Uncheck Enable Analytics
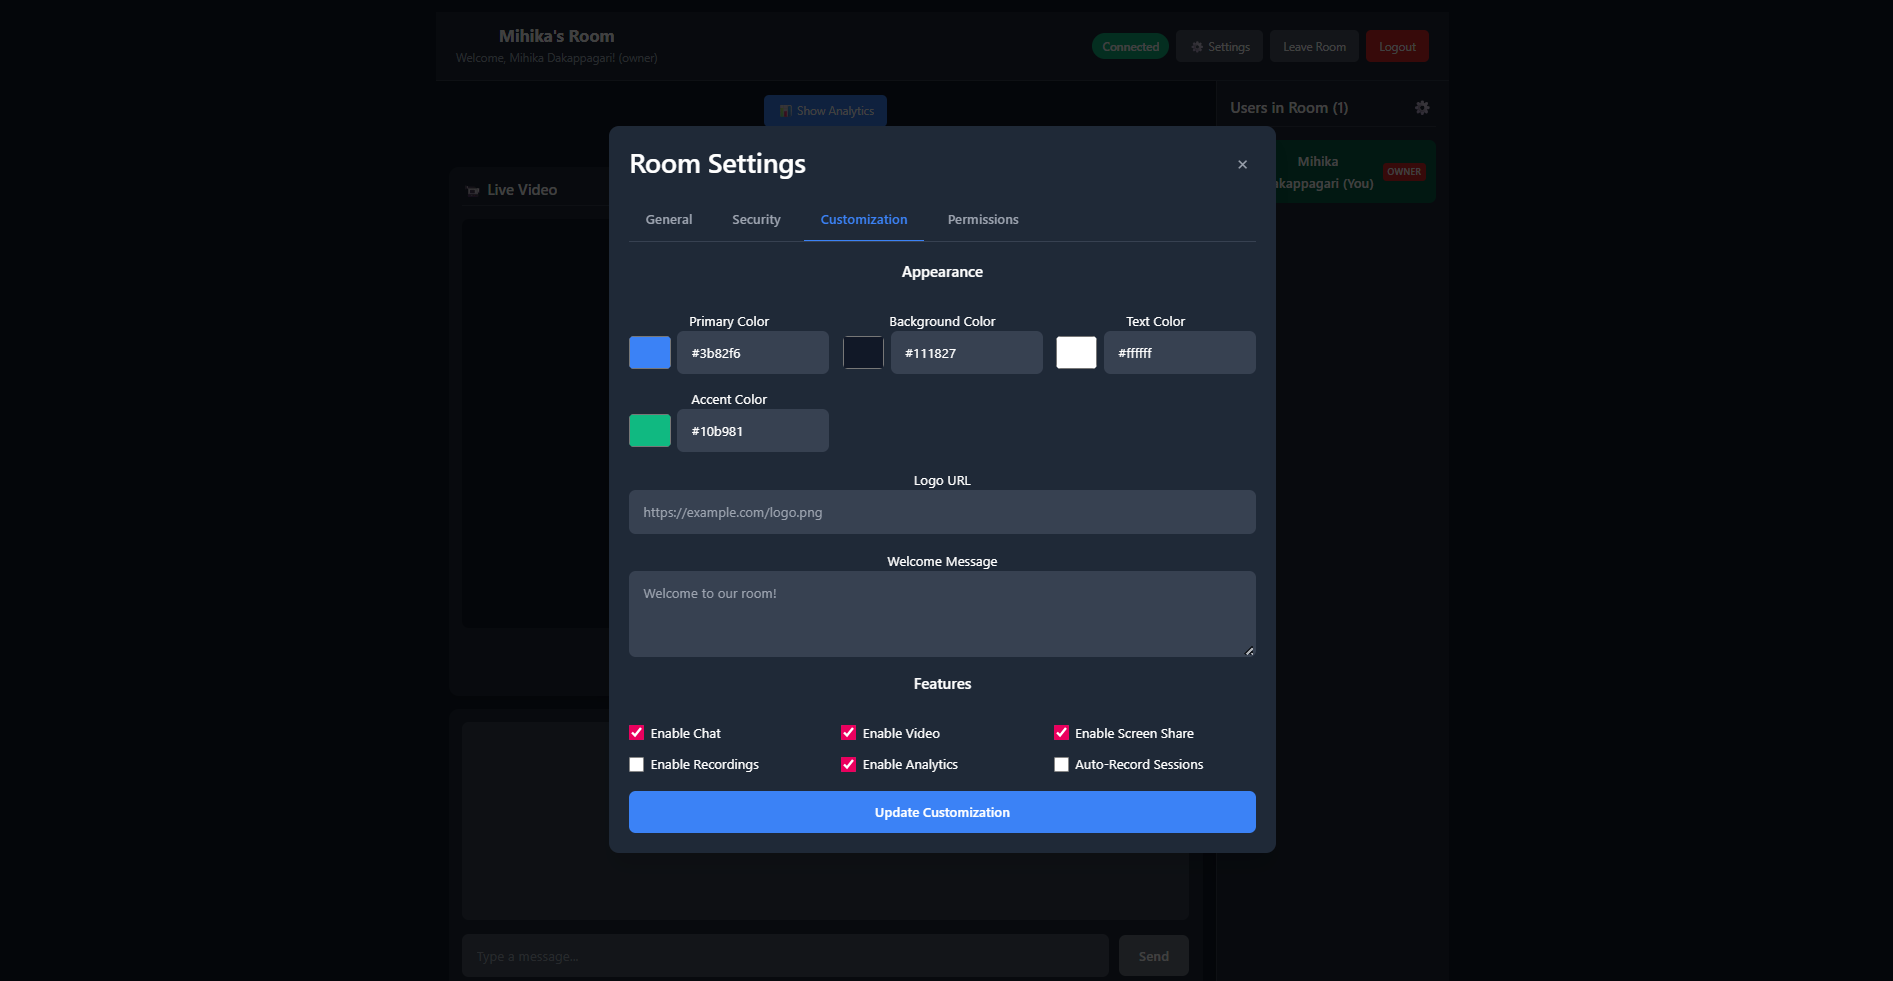This screenshot has height=981, width=1893. (x=849, y=765)
